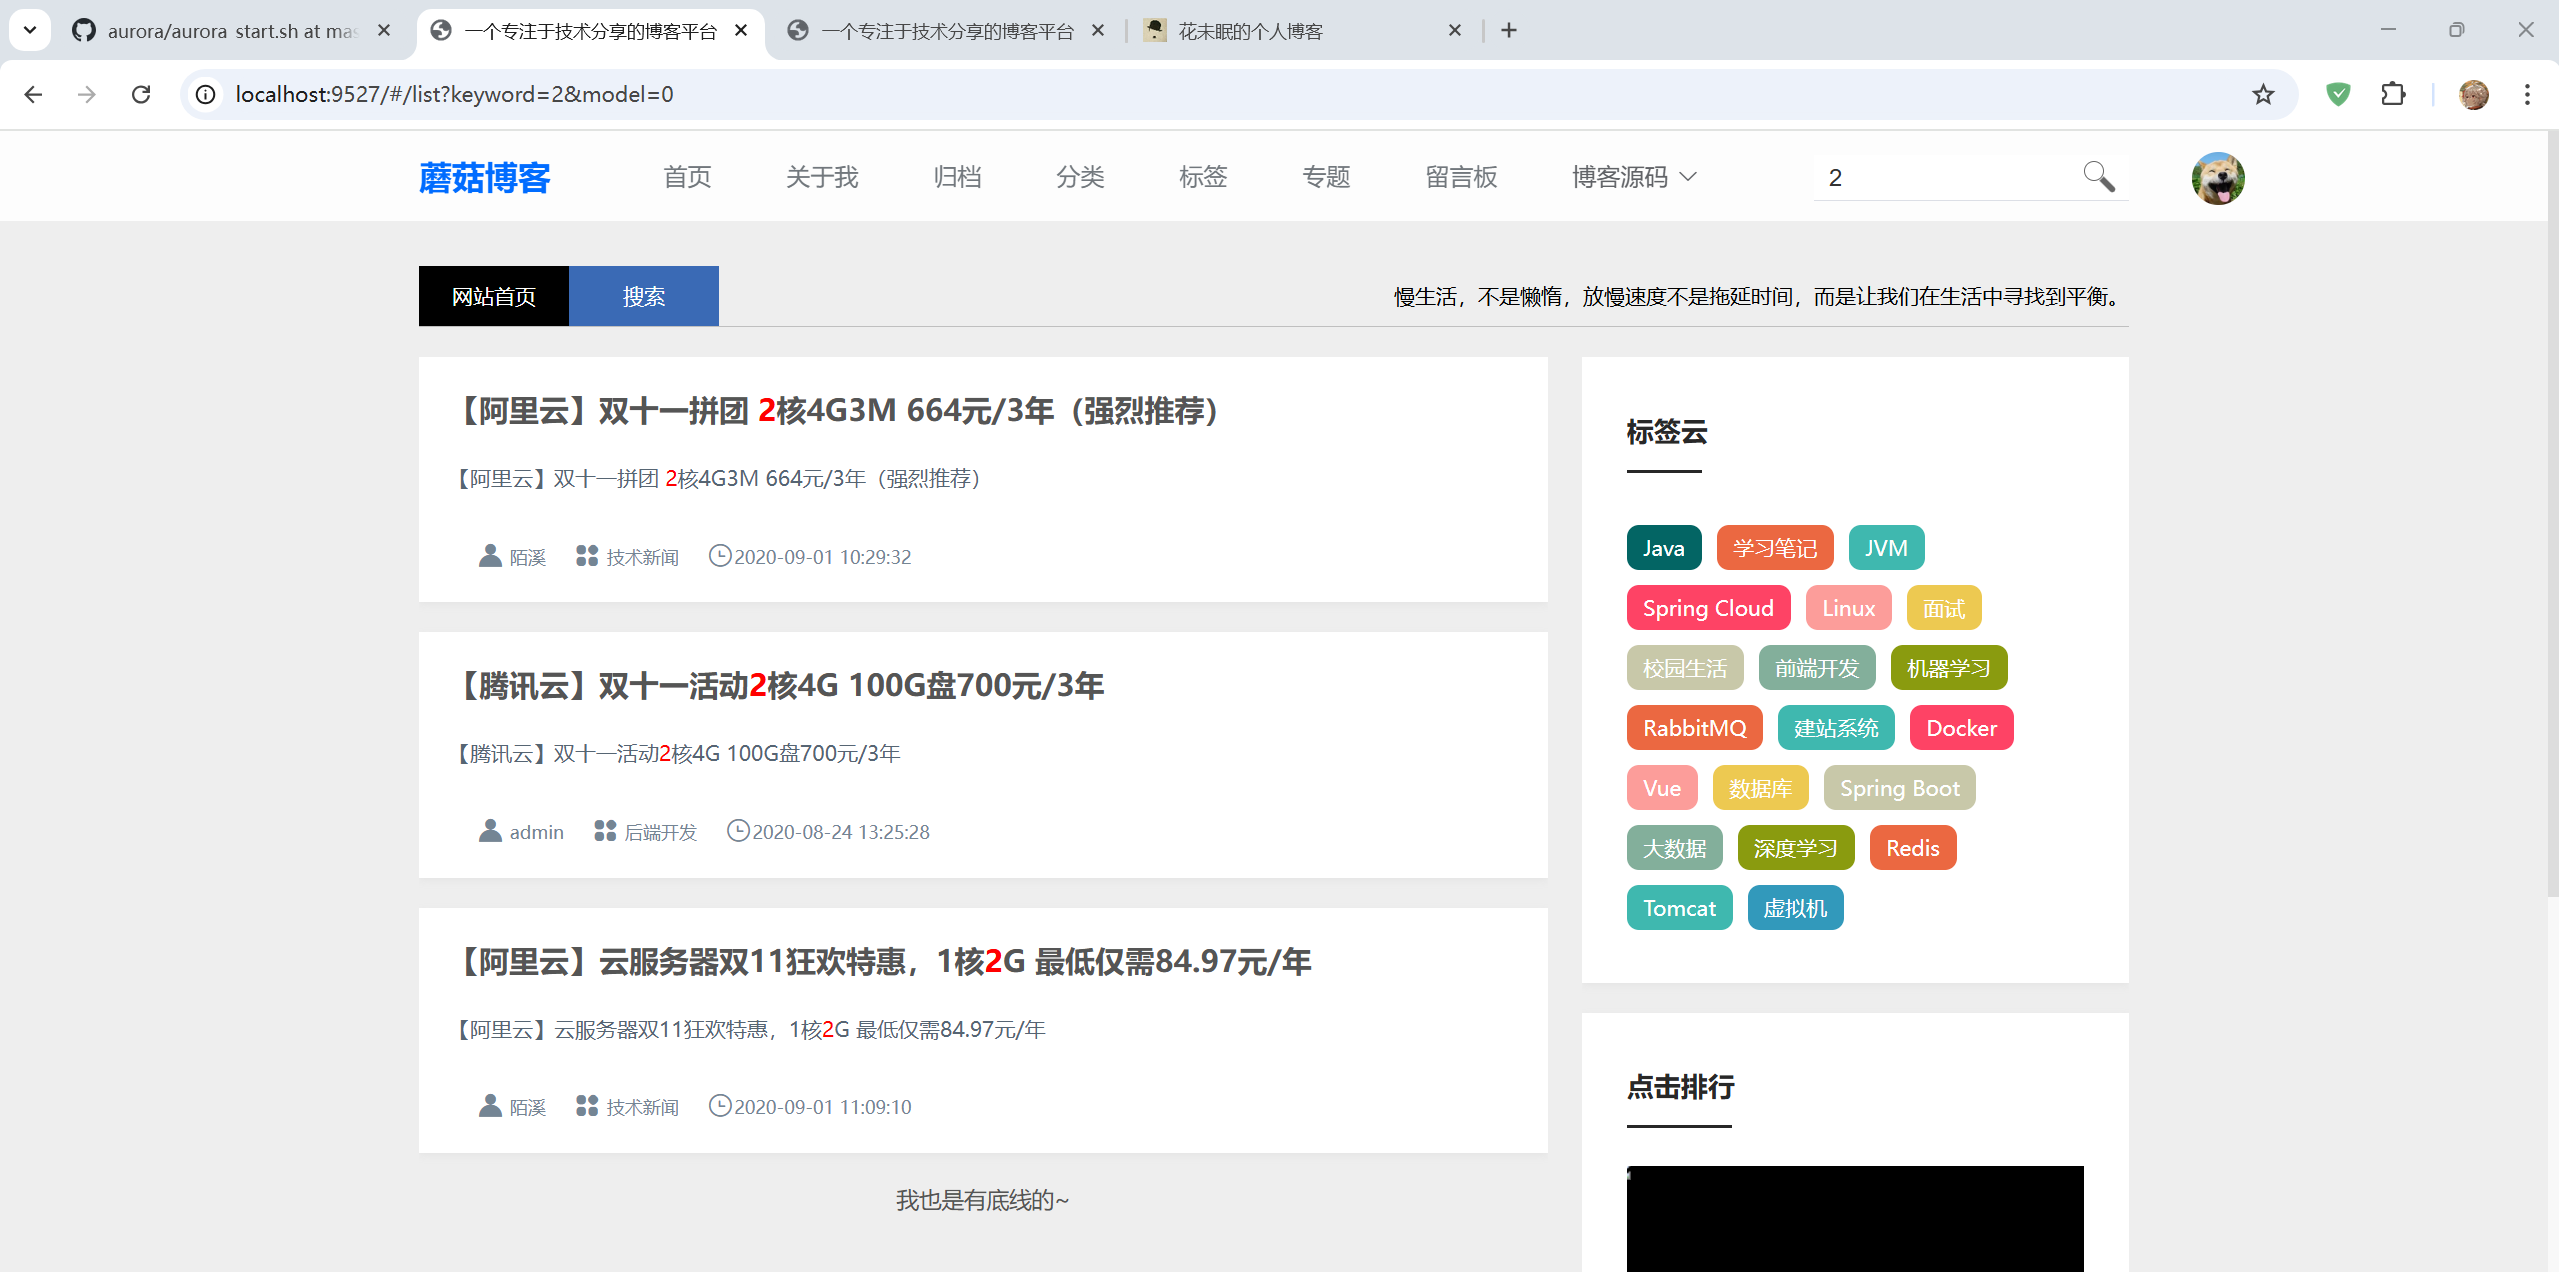
Task: Open the Chrome profile avatar
Action: (2473, 94)
